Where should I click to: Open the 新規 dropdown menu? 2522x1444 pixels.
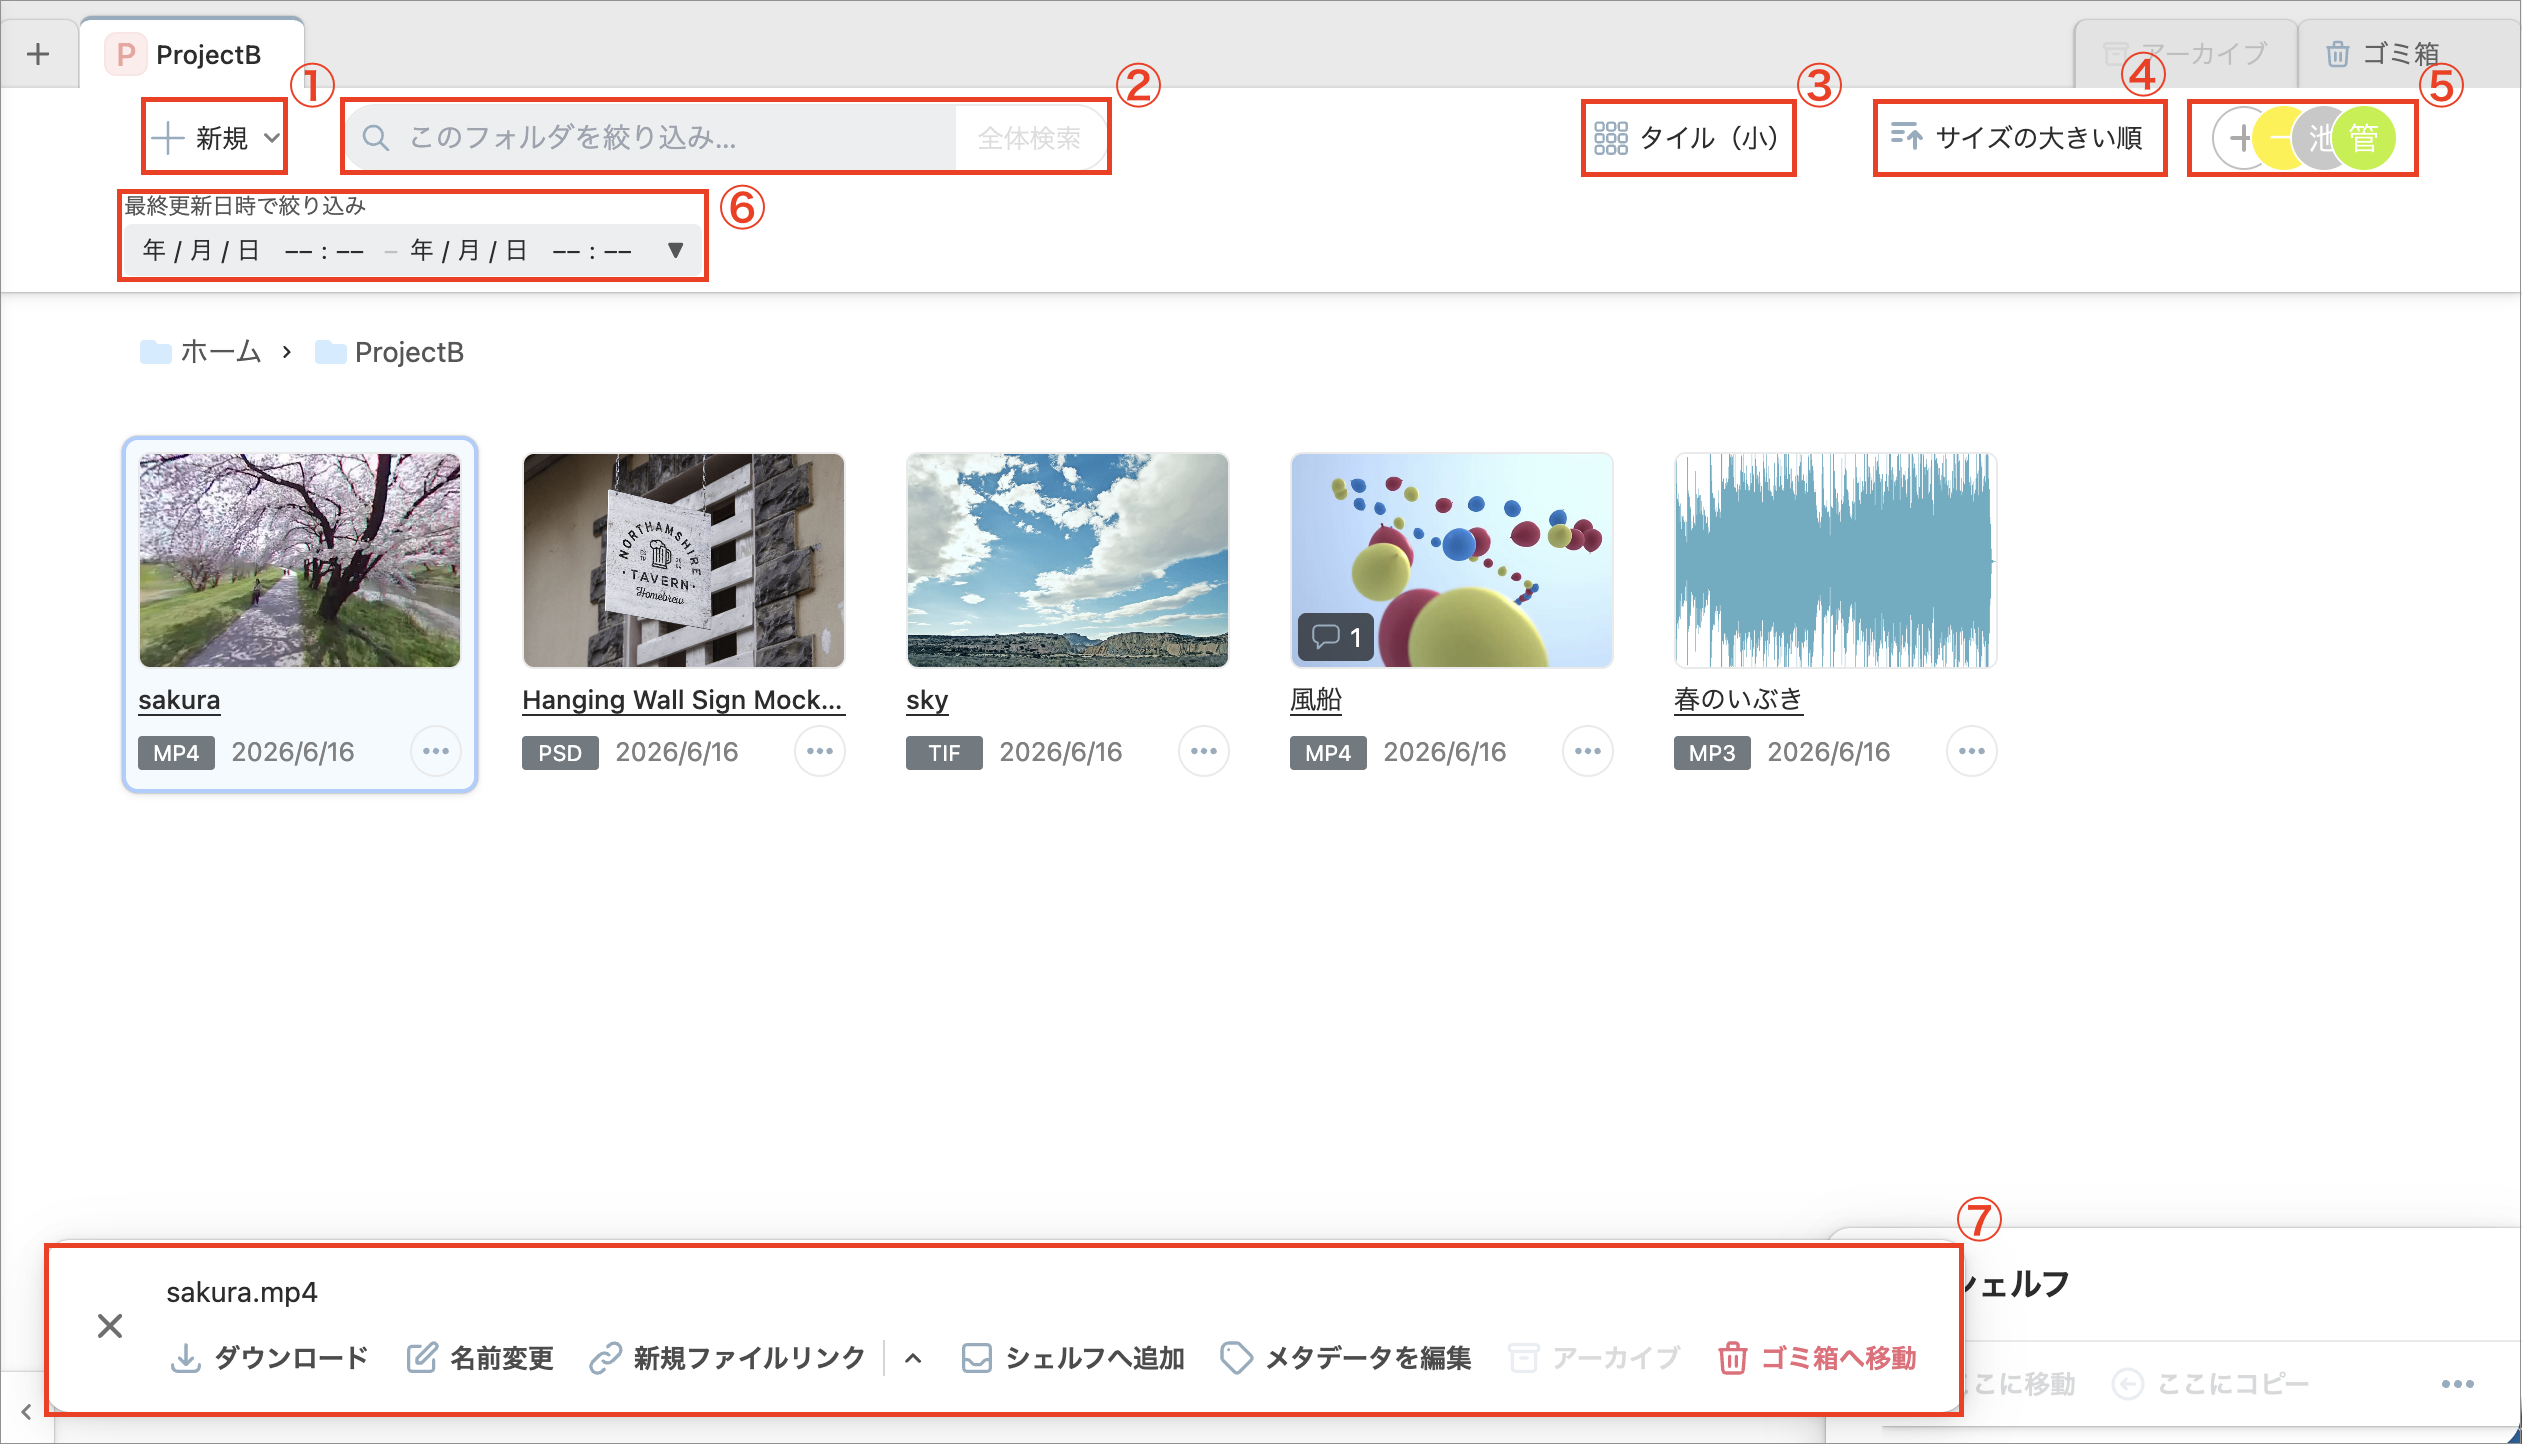pyautogui.click(x=216, y=137)
